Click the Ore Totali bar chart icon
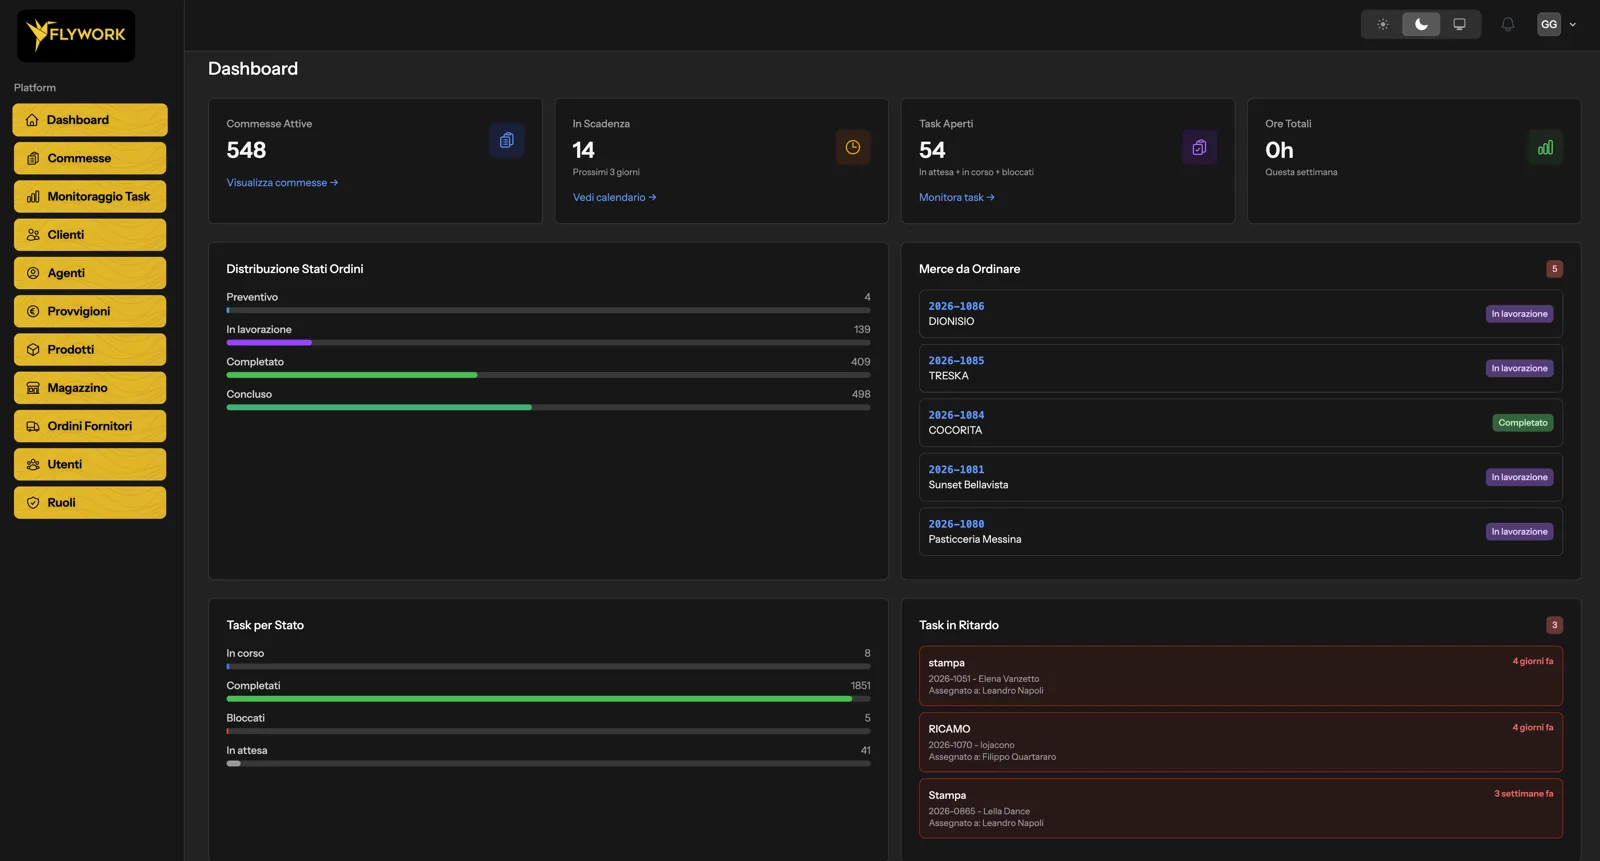 pyautogui.click(x=1545, y=147)
